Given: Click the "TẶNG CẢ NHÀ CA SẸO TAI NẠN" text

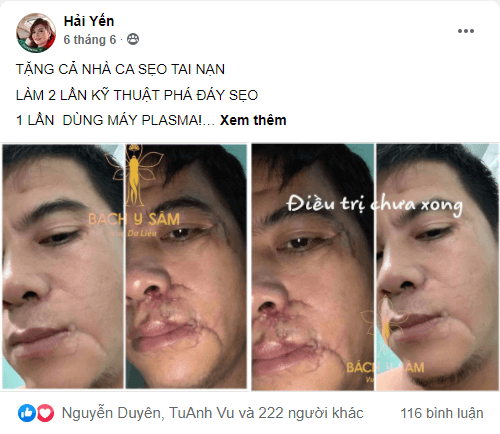Looking at the screenshot, I should (x=120, y=69).
